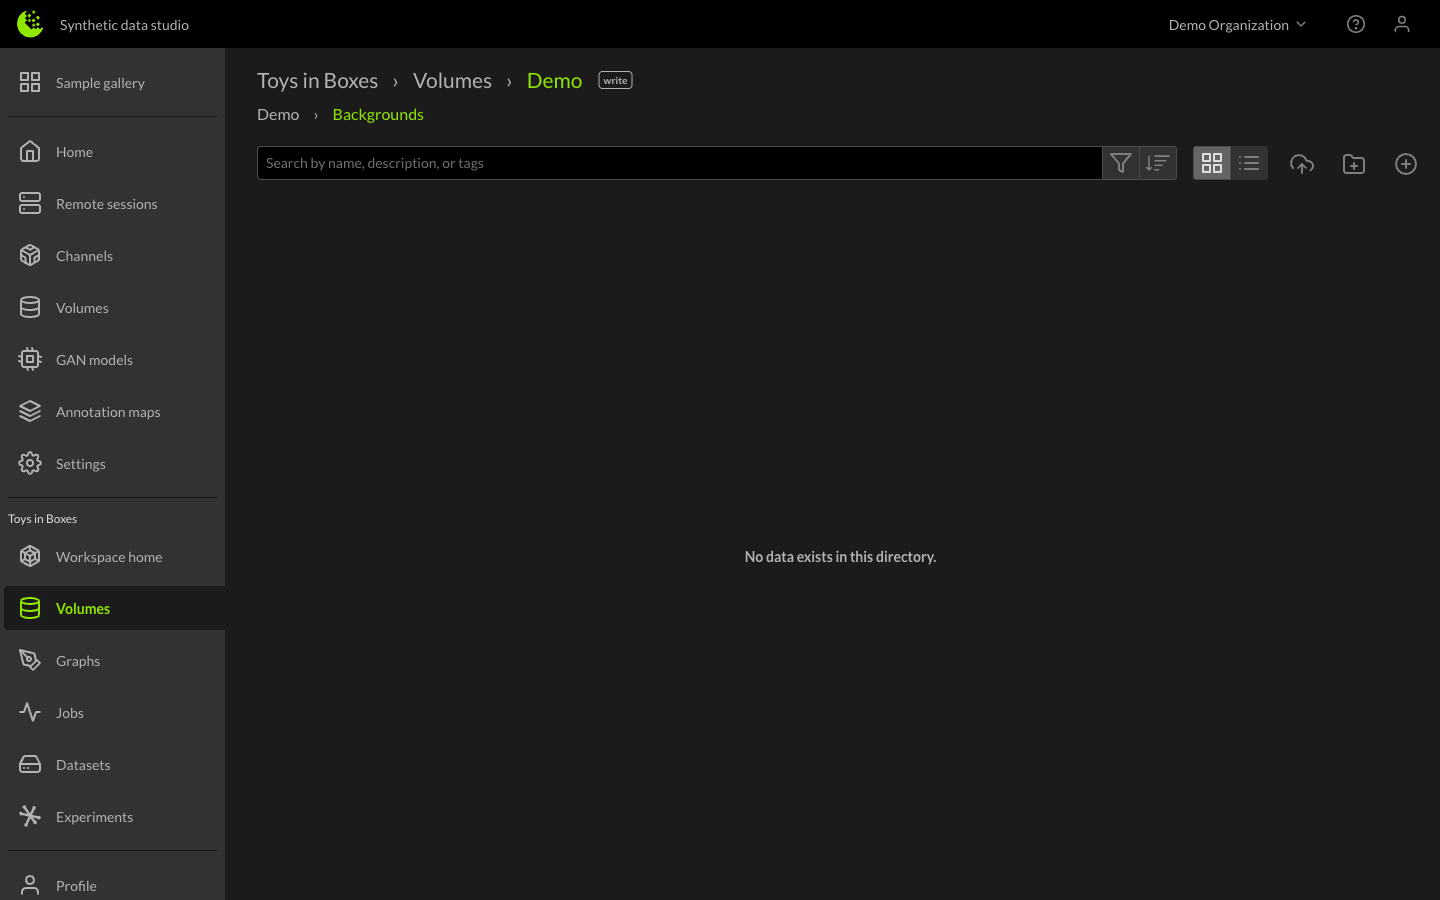Open help via the question mark icon

tap(1355, 24)
